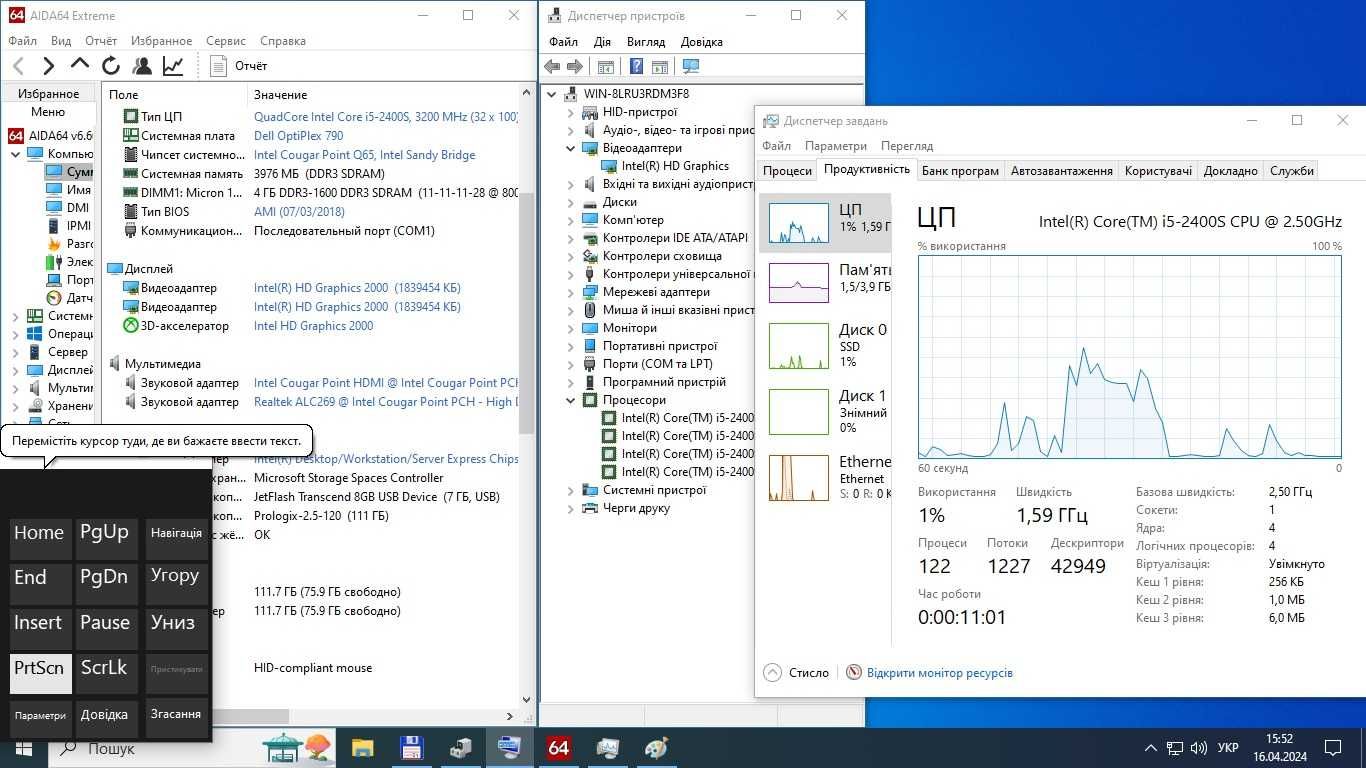1366x768 pixels.
Task: Open Избранное menu in AIDA64
Action: point(161,41)
